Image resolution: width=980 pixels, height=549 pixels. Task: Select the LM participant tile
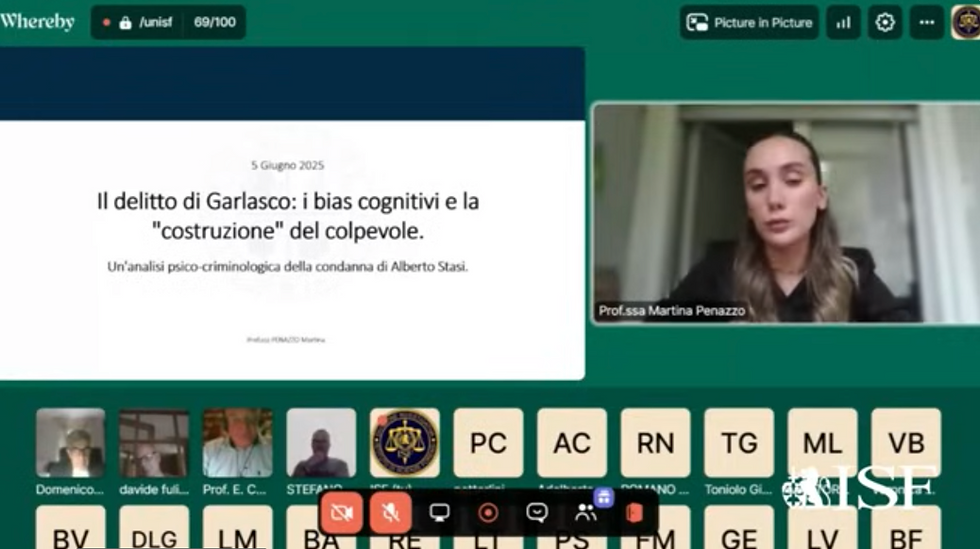tap(238, 528)
